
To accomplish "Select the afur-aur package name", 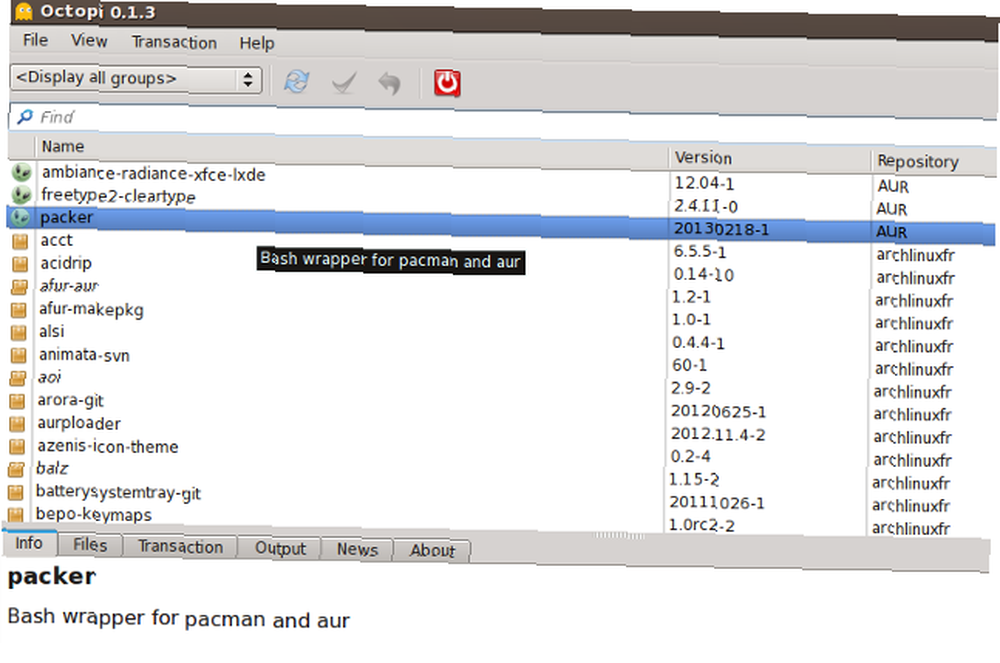I will pyautogui.click(x=69, y=286).
